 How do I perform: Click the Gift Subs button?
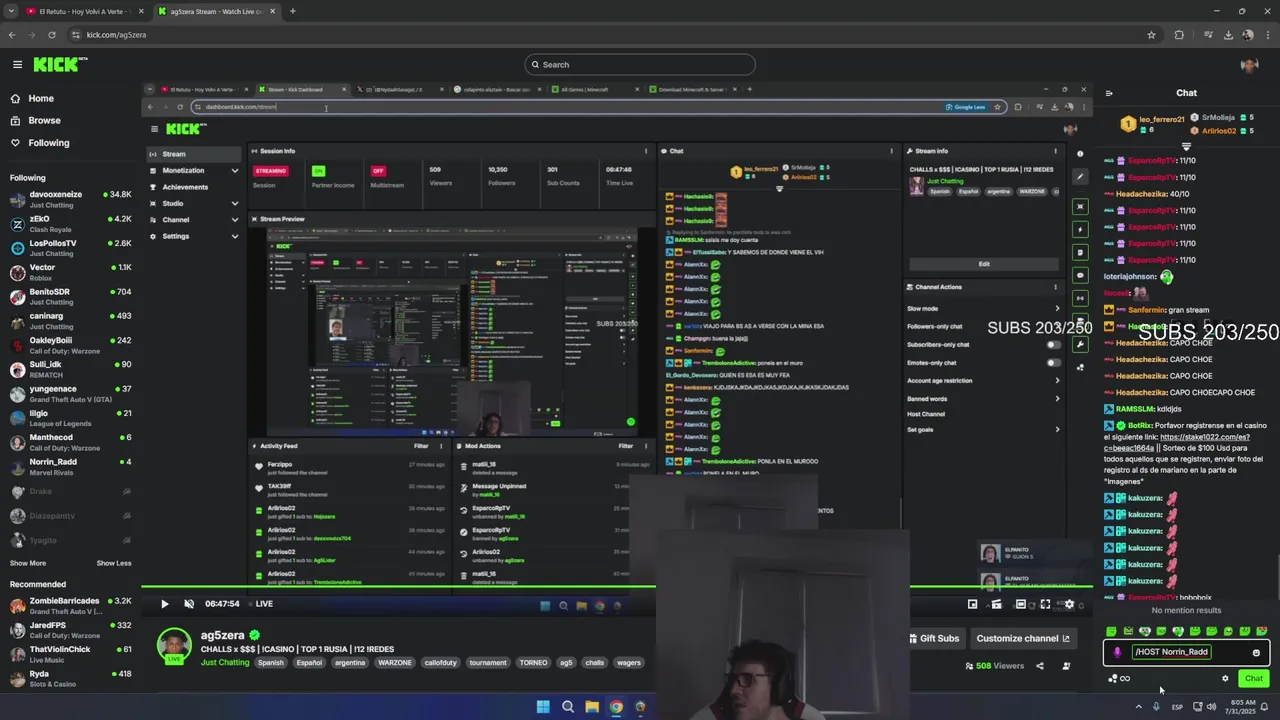934,638
